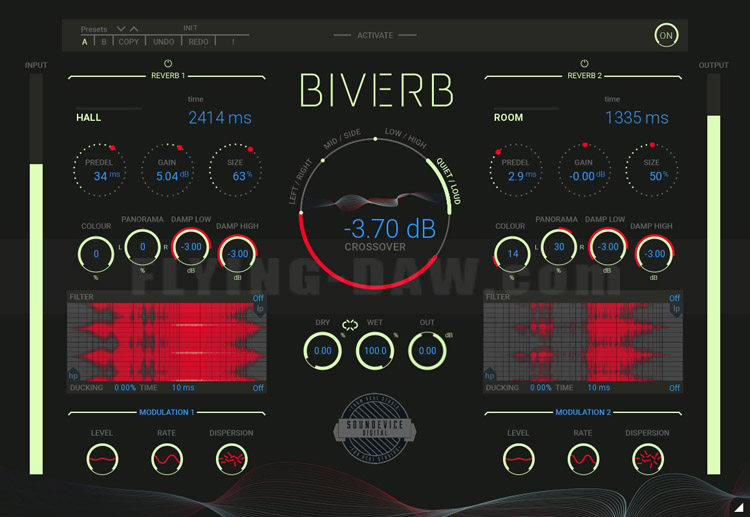Click the REDO button

coord(198,42)
